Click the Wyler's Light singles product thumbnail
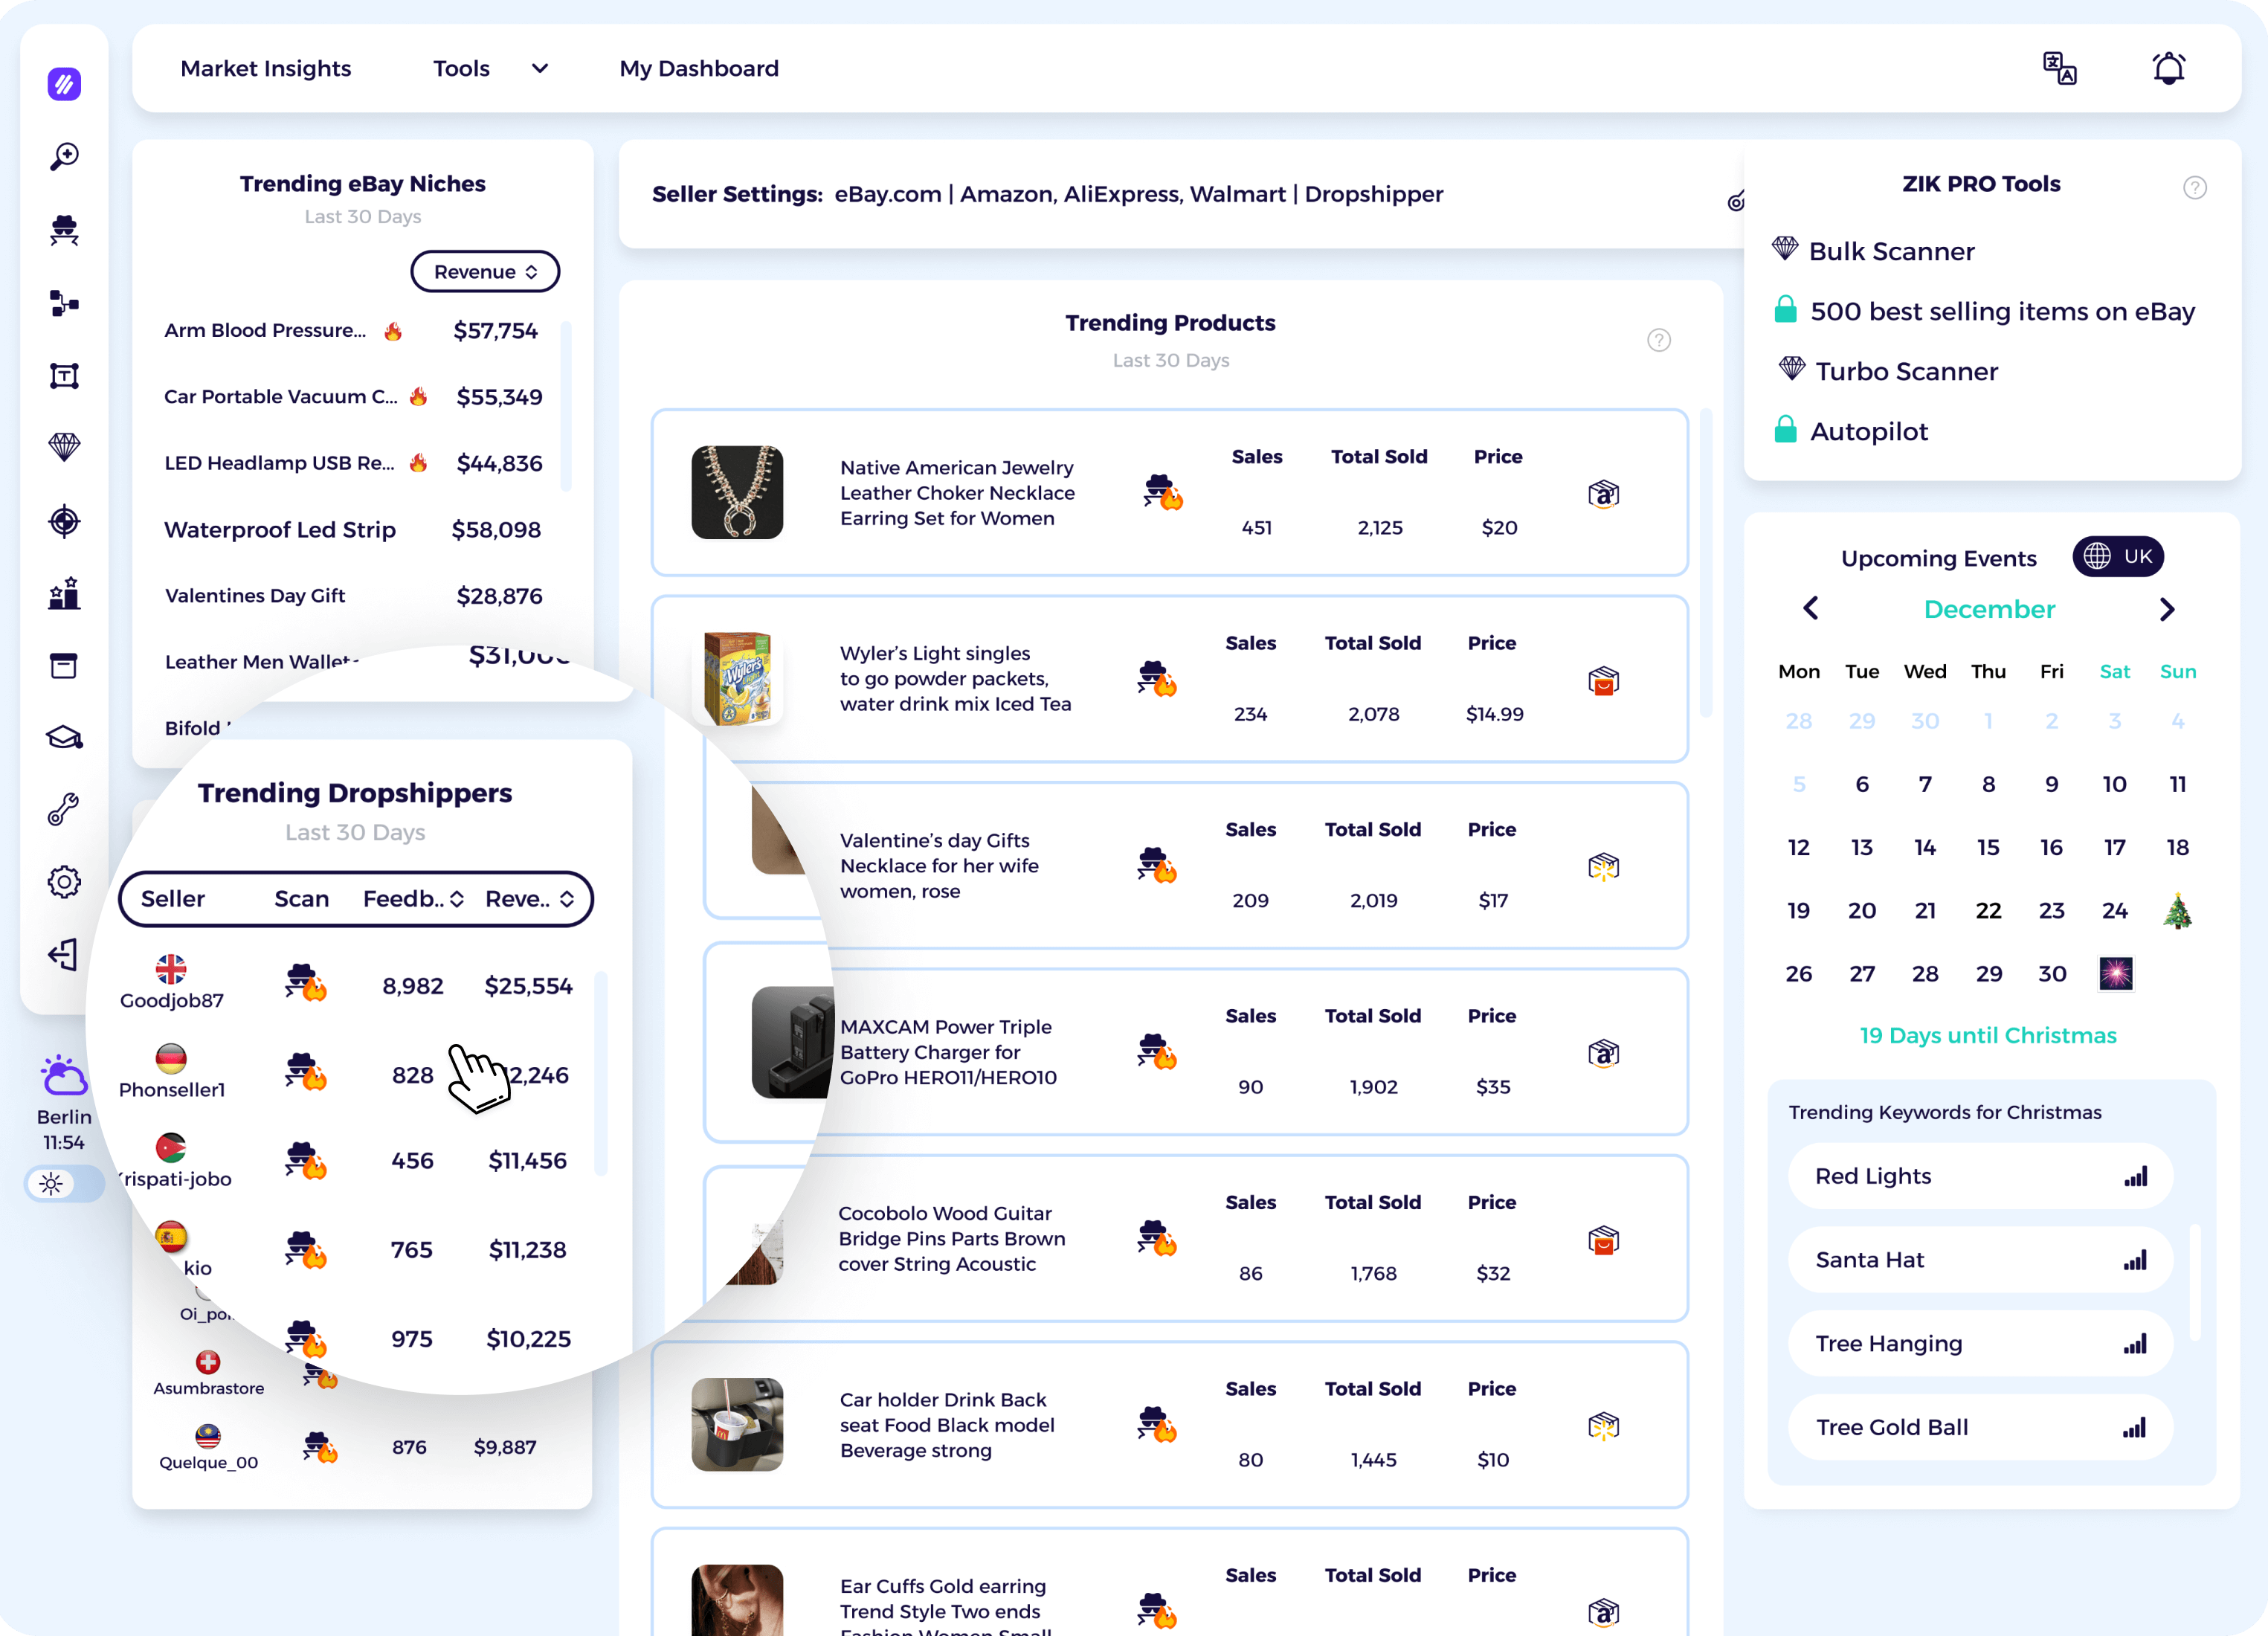2268x1636 pixels. 737,678
